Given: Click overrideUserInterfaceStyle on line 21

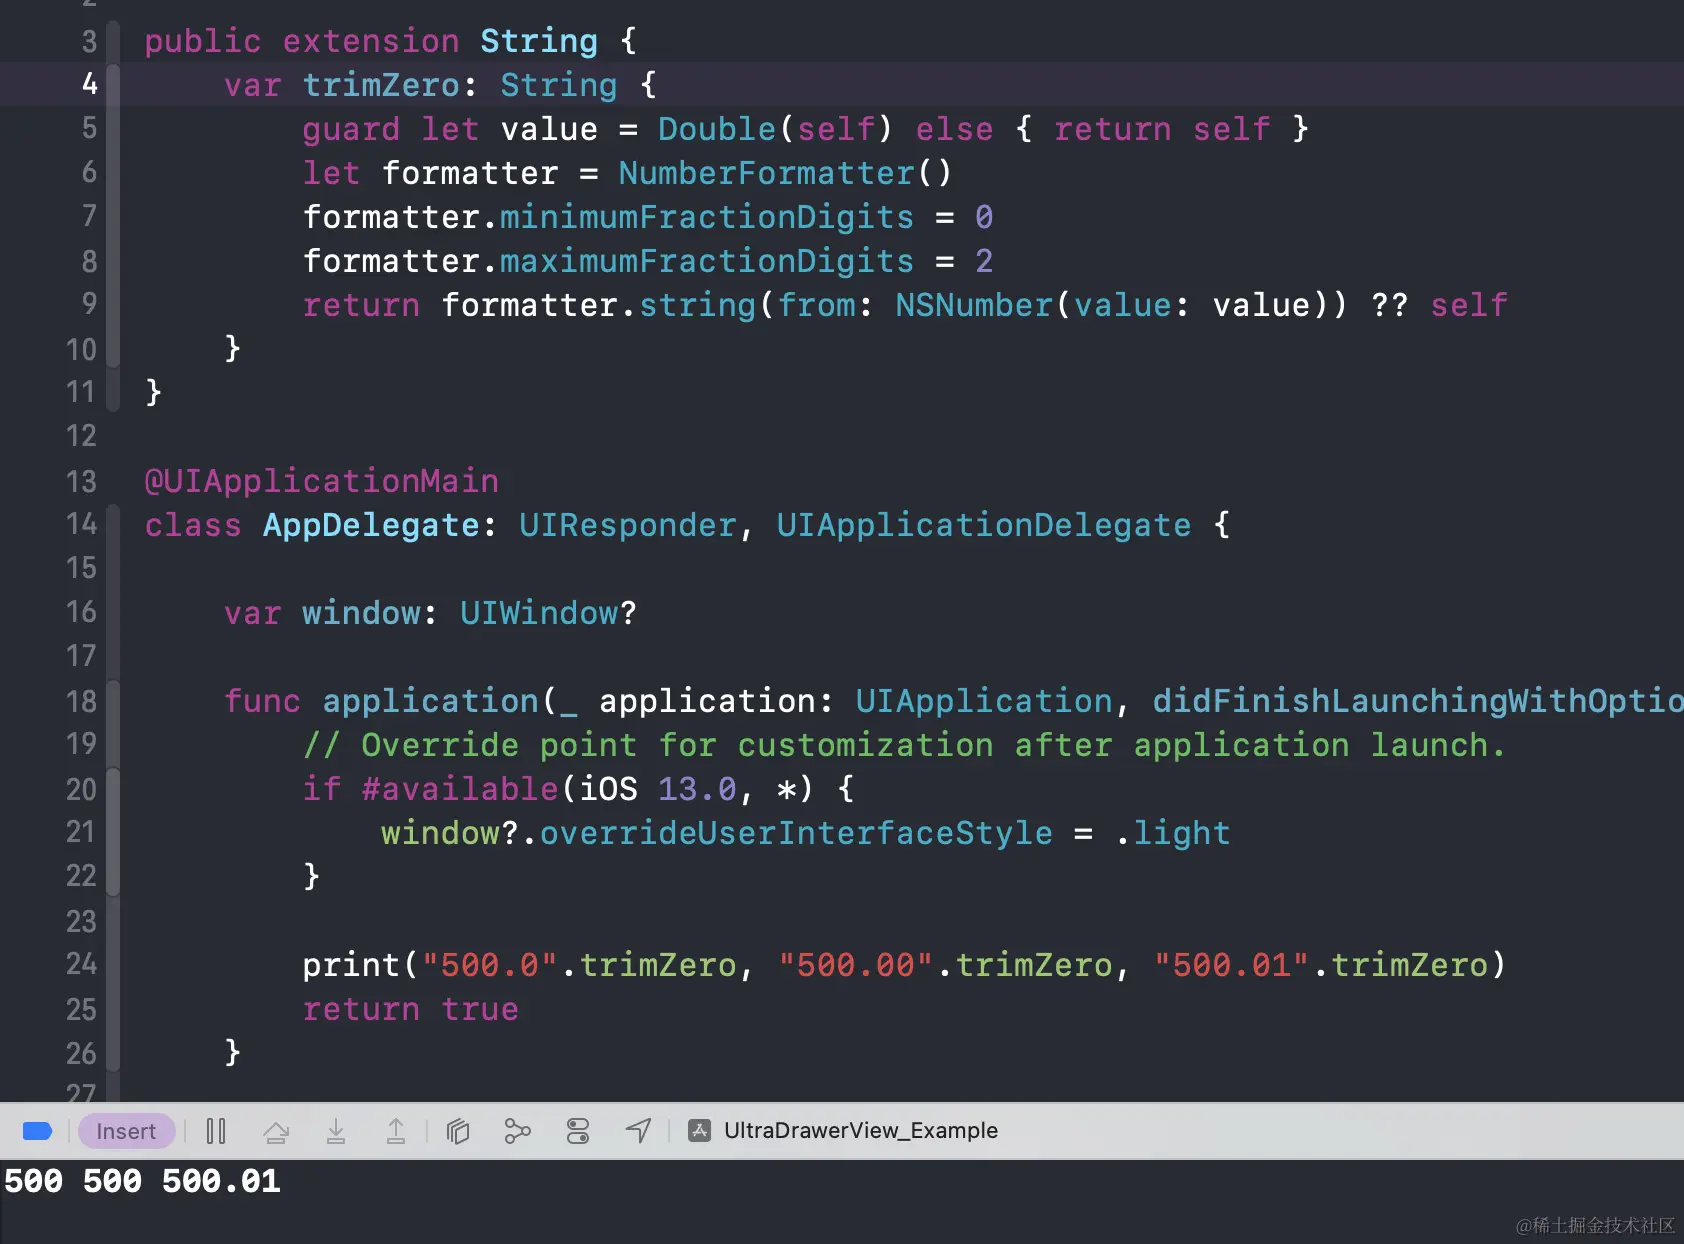Looking at the screenshot, I should point(796,833).
